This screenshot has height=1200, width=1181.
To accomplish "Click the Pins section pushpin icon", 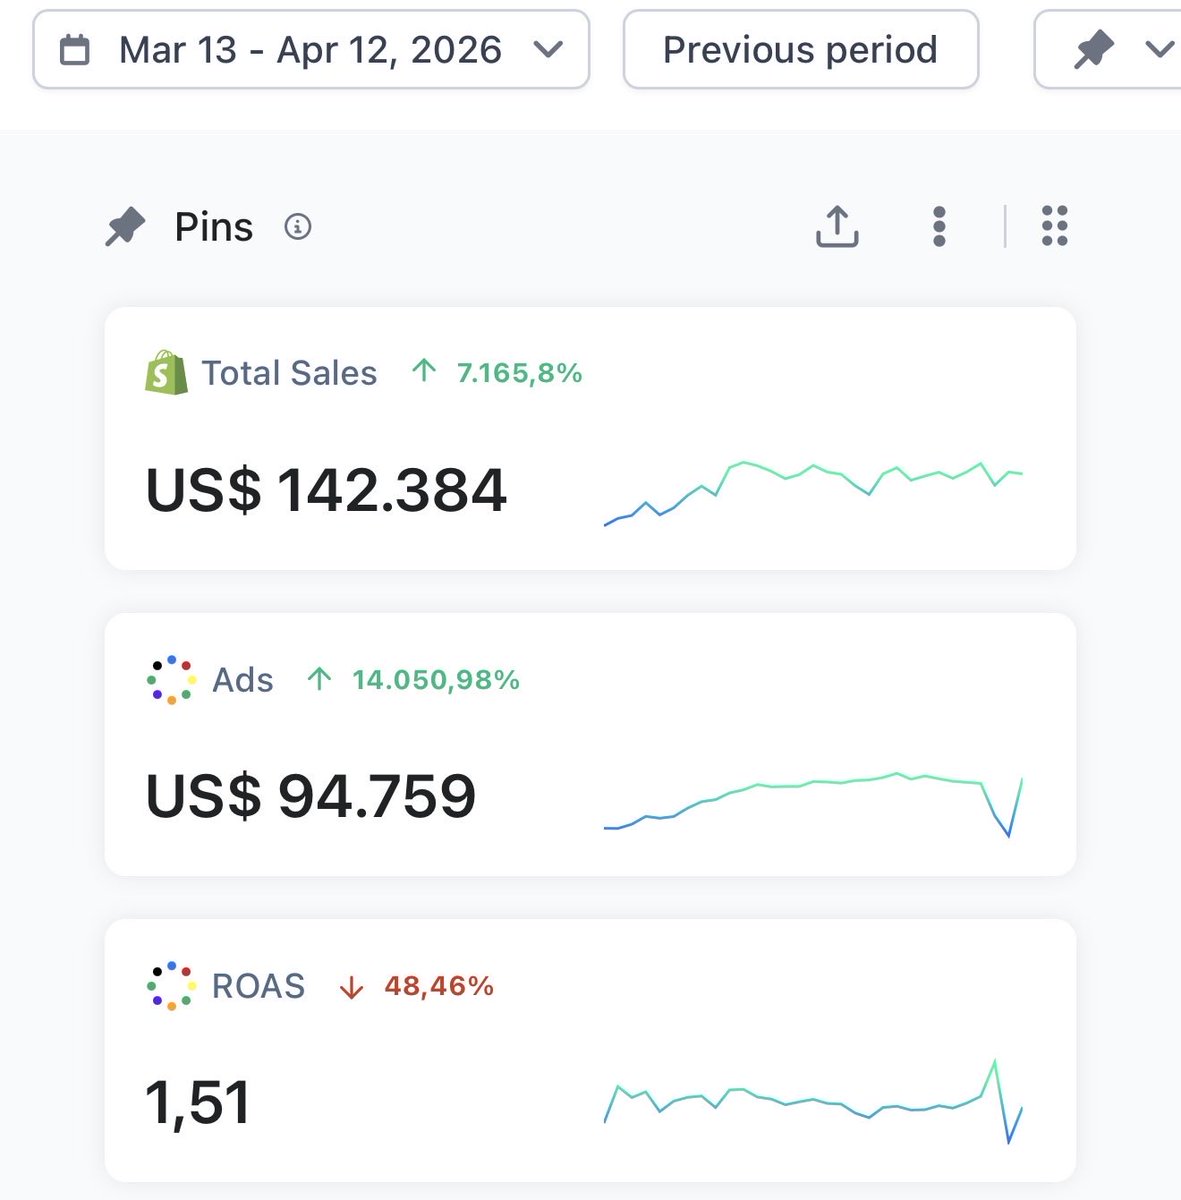I will point(125,228).
